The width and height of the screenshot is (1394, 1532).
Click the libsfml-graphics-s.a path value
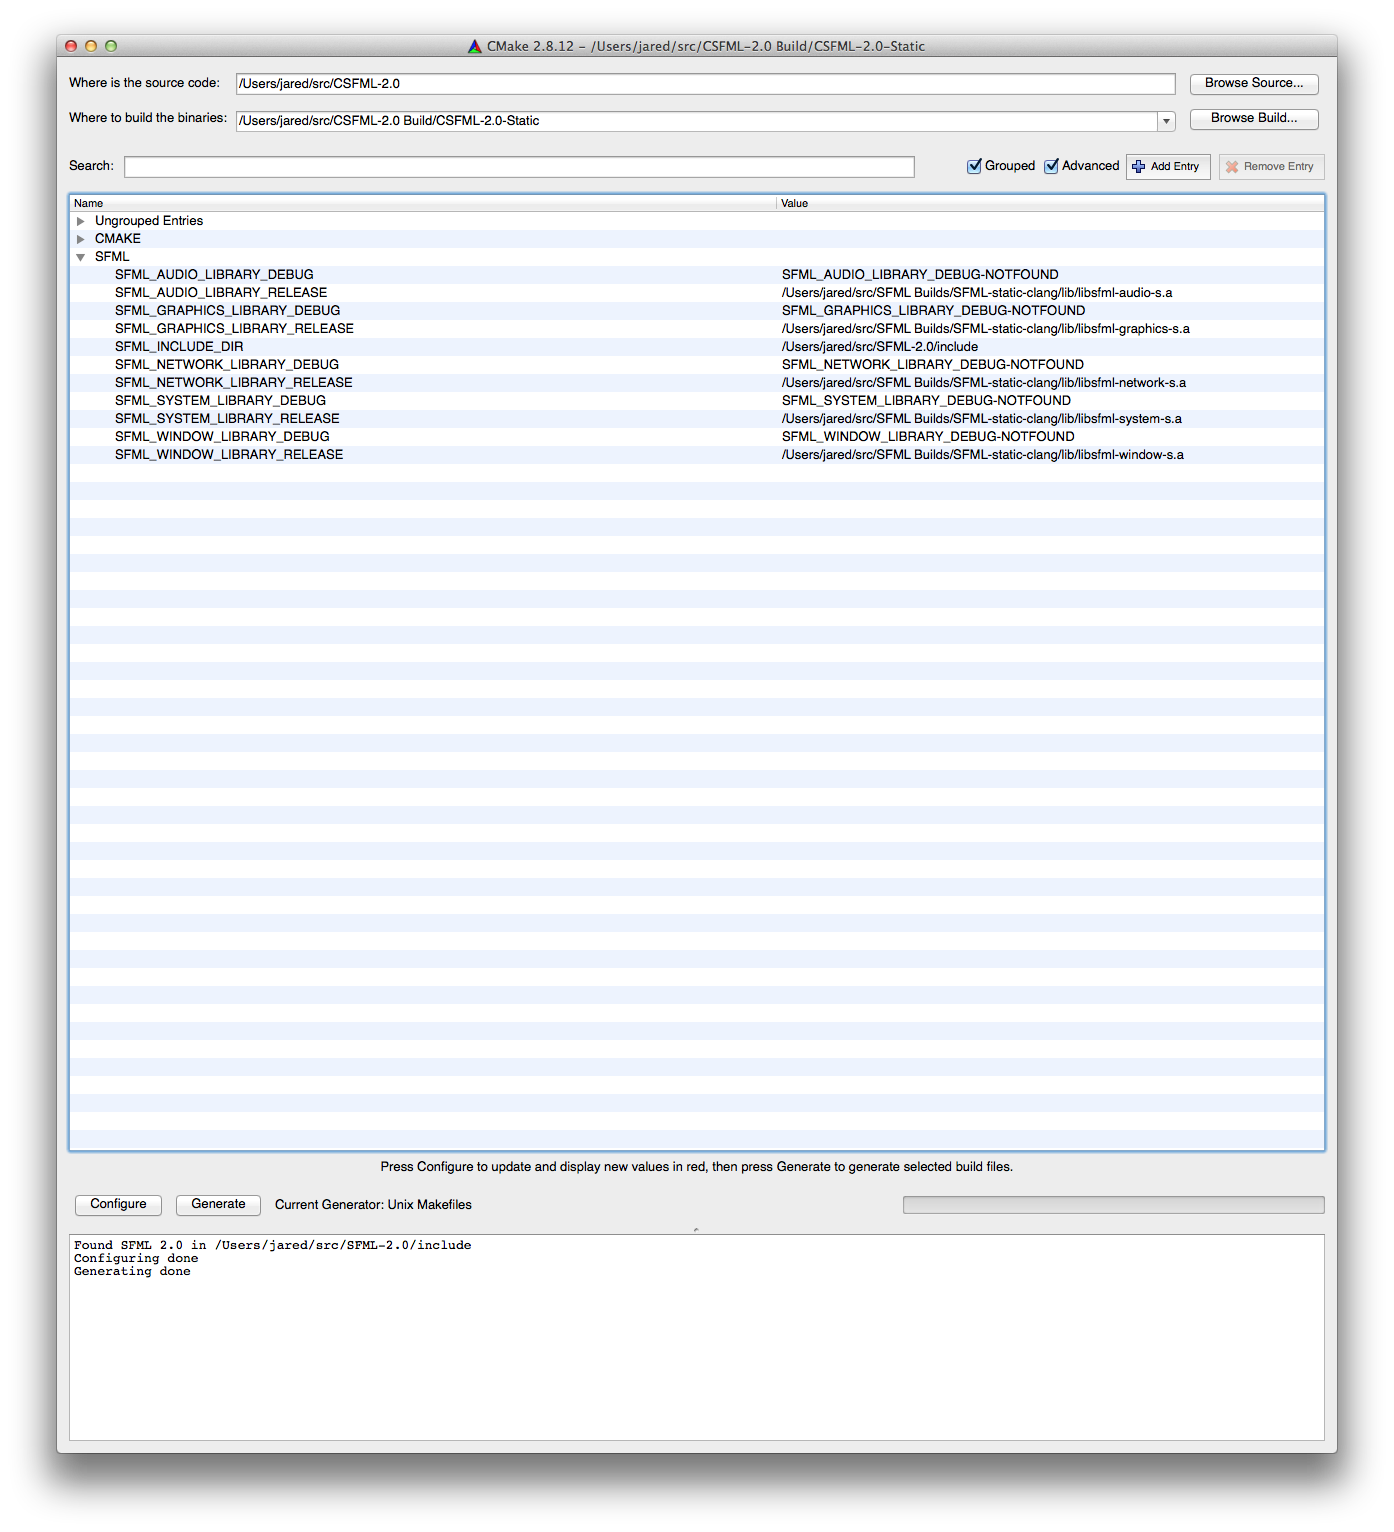click(x=986, y=329)
